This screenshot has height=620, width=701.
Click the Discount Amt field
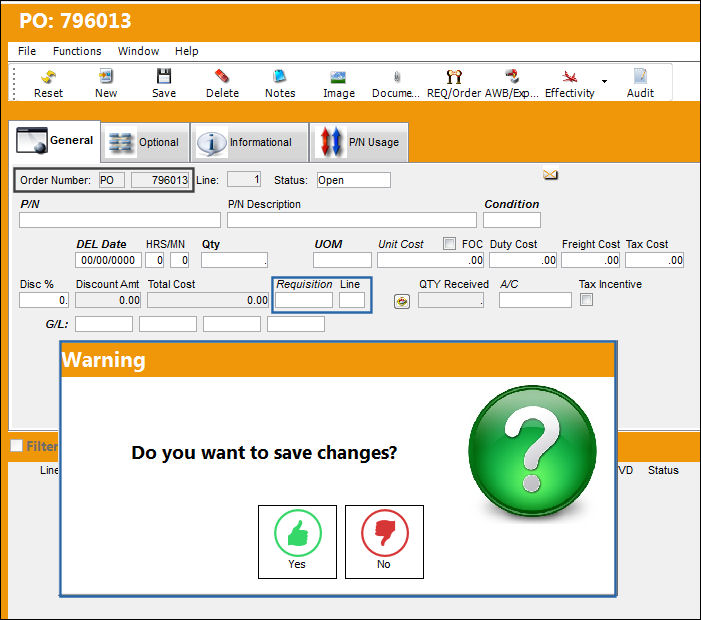tap(108, 300)
